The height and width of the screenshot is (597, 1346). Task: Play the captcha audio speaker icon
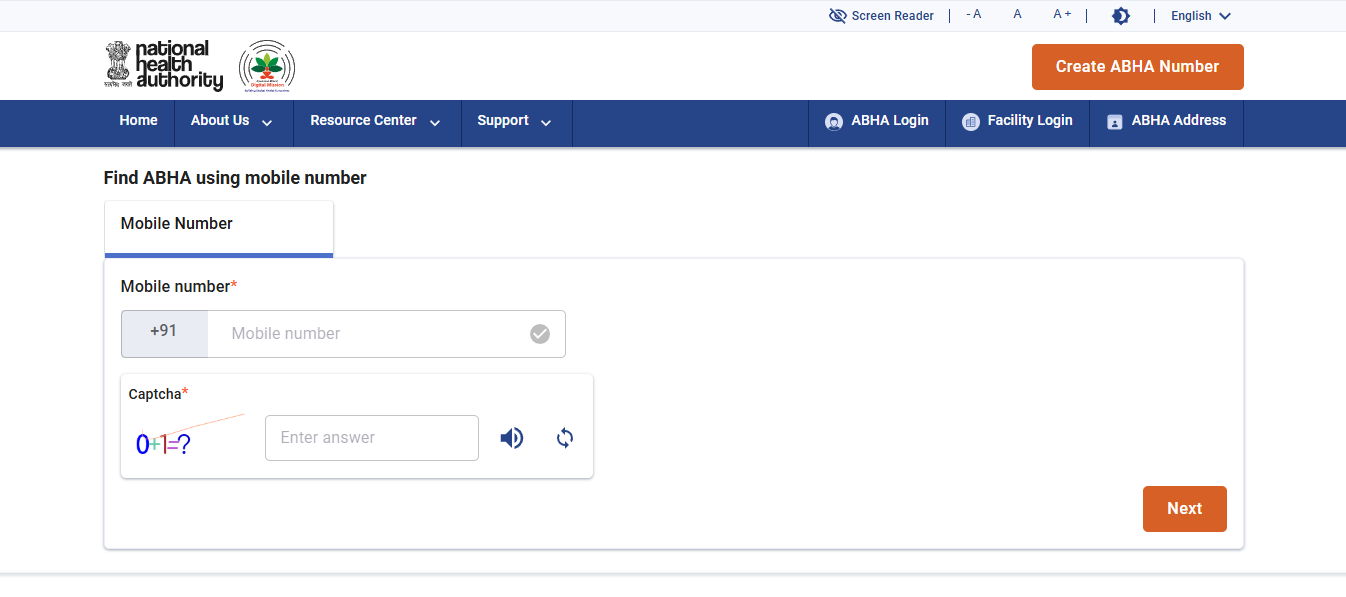pyautogui.click(x=512, y=438)
